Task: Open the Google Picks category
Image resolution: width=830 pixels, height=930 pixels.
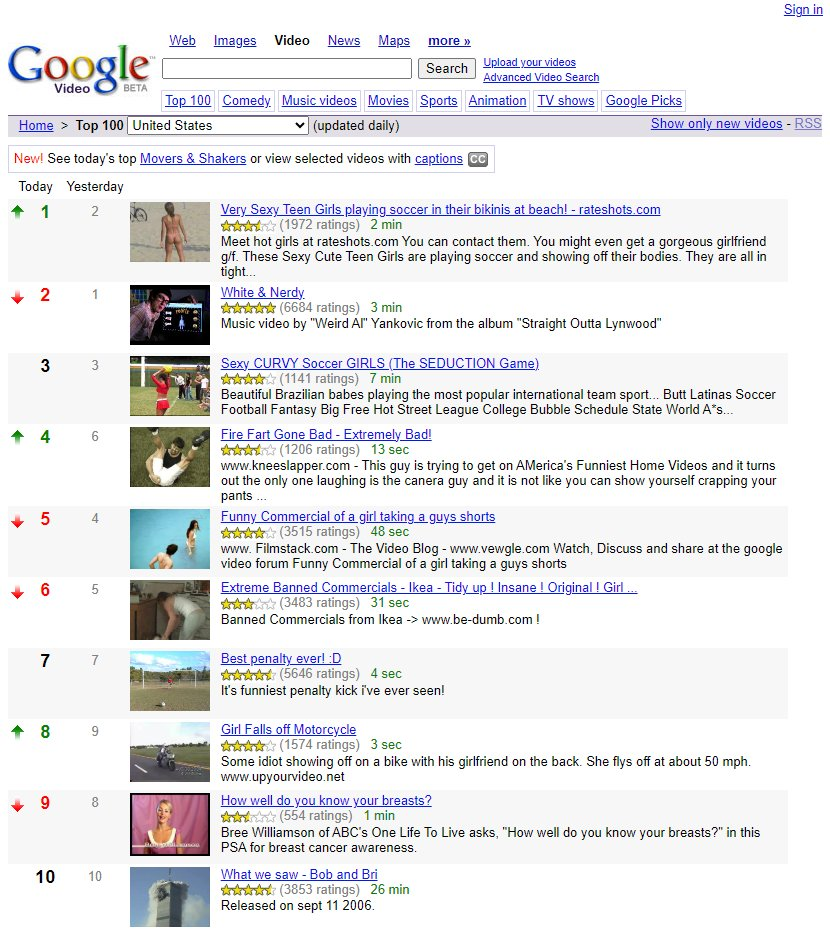Action: point(644,100)
